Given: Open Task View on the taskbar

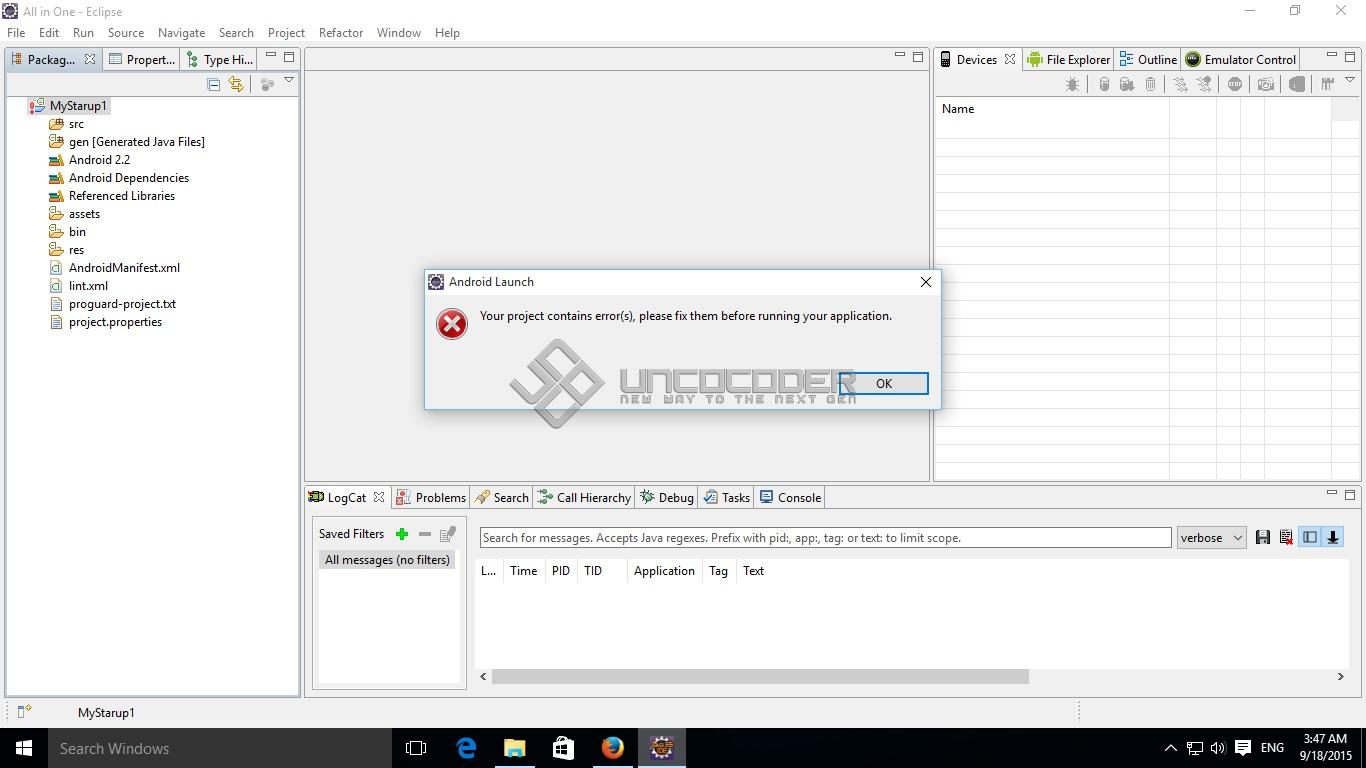Looking at the screenshot, I should (x=416, y=748).
